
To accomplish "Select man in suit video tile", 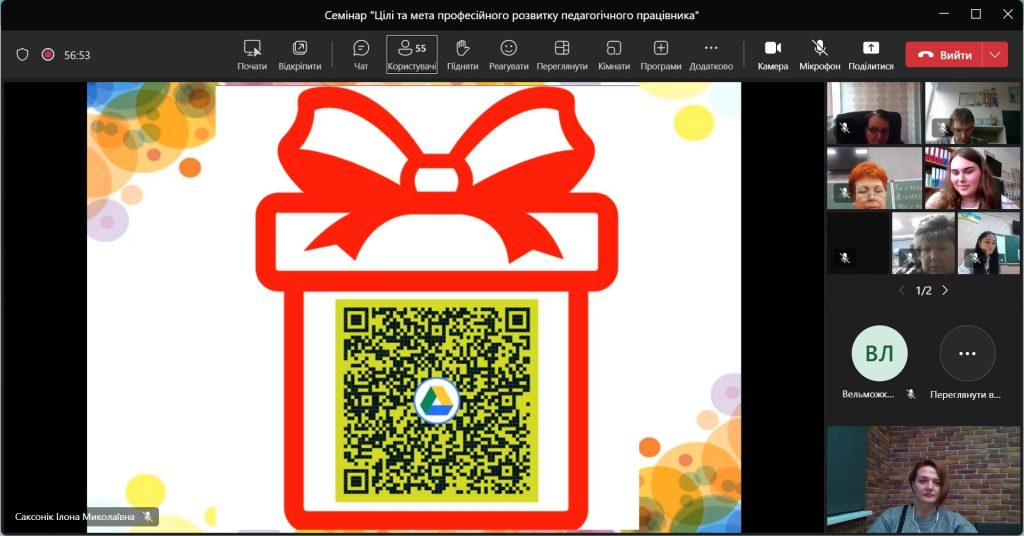I will [972, 113].
